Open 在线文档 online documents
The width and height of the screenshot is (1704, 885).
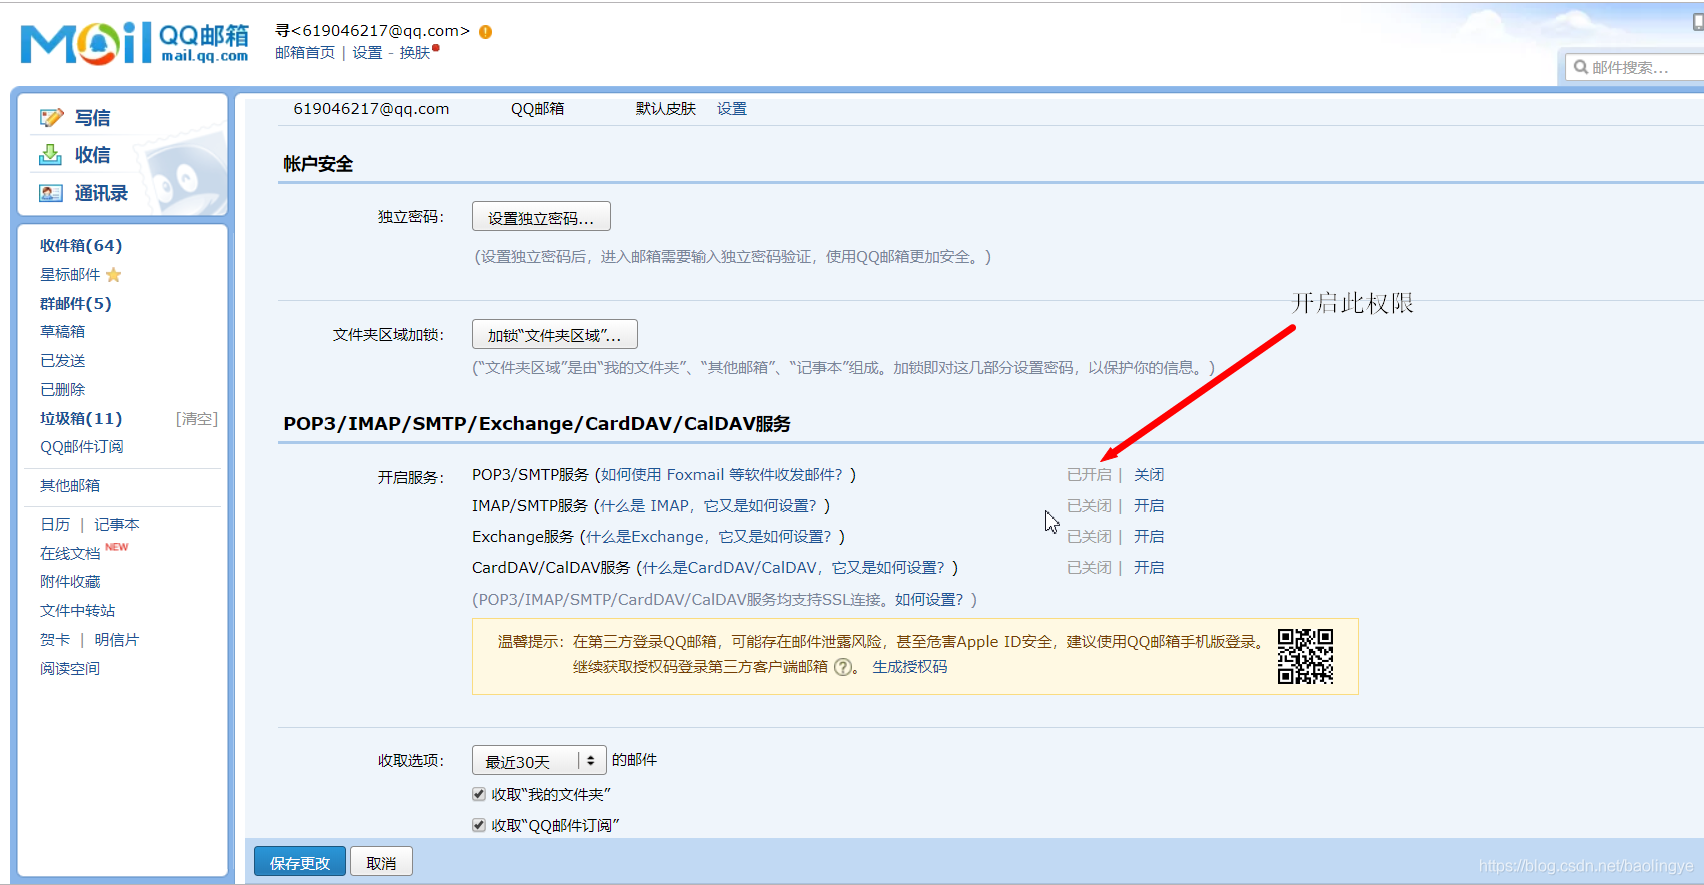70,554
